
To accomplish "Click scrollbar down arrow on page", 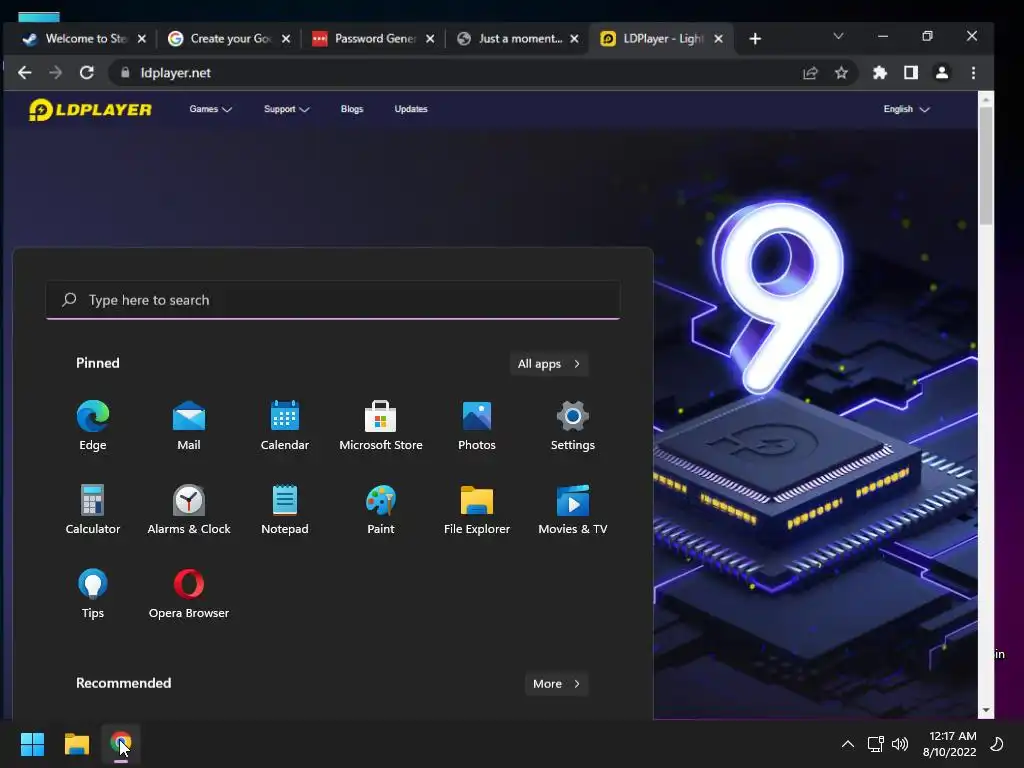I will 985,710.
